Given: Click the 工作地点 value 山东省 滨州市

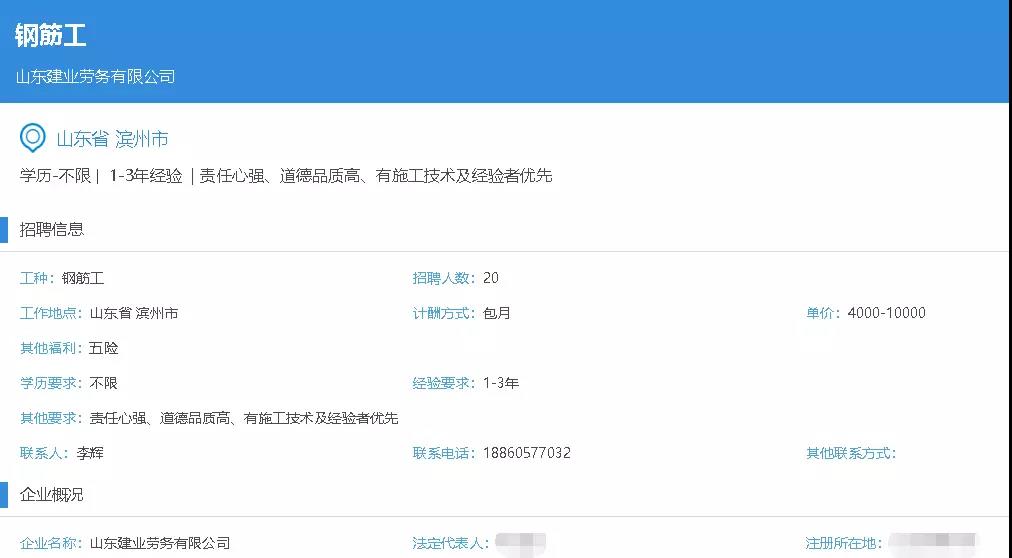Looking at the screenshot, I should point(134,313).
